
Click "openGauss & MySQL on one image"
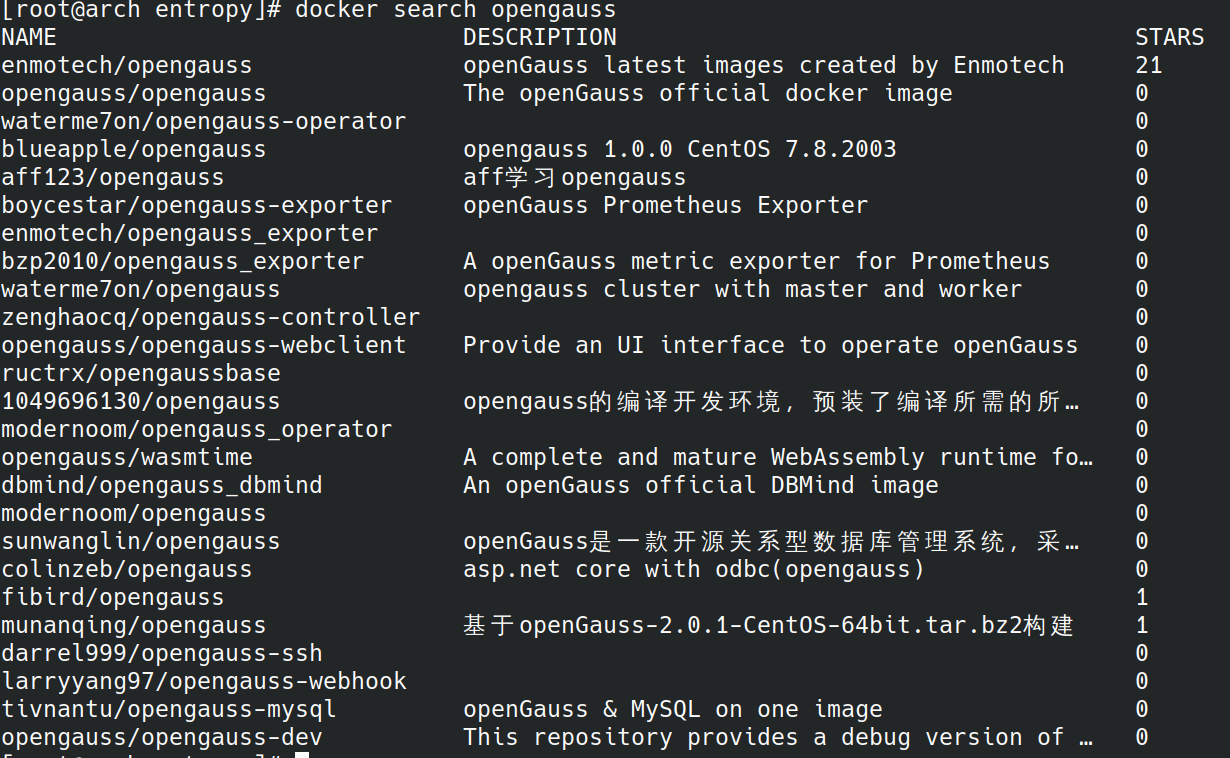[x=673, y=710]
